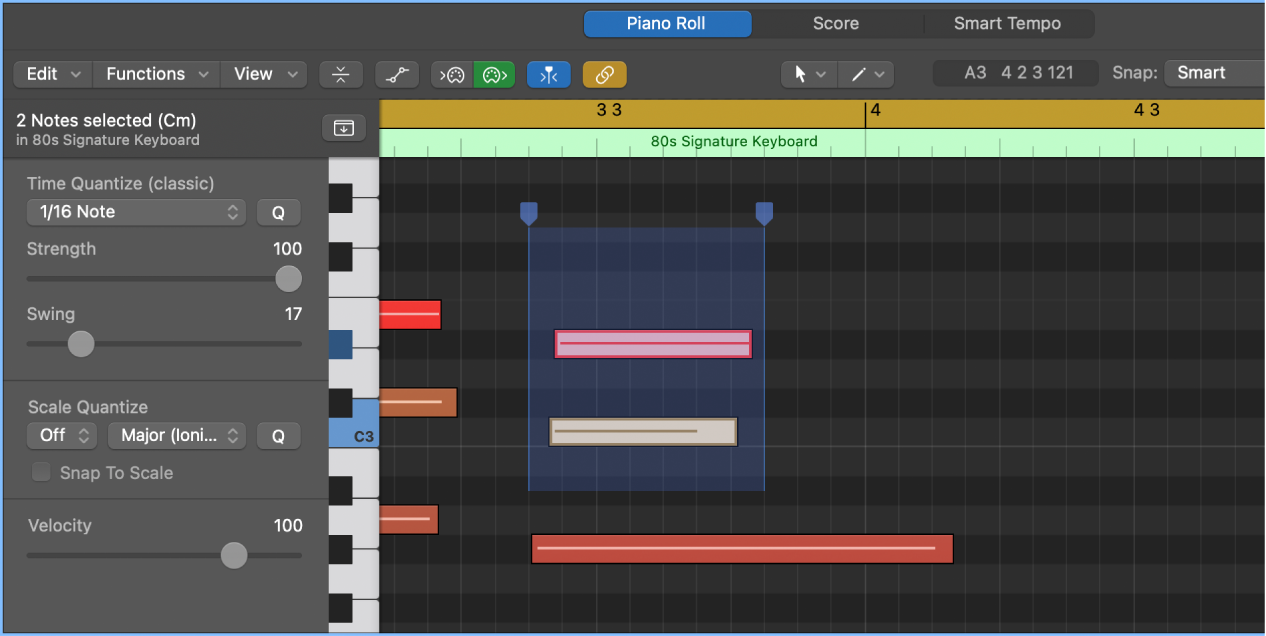Click the inspector down-arrow icon
Image resolution: width=1266 pixels, height=636 pixels.
343,127
